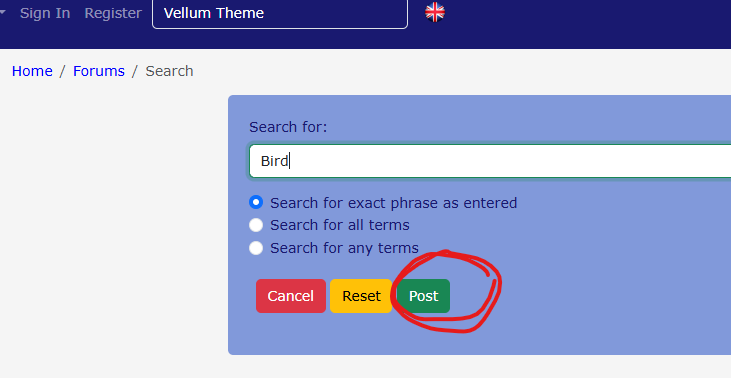
Task: Click the 'Search for all terms' label text
Action: point(340,225)
